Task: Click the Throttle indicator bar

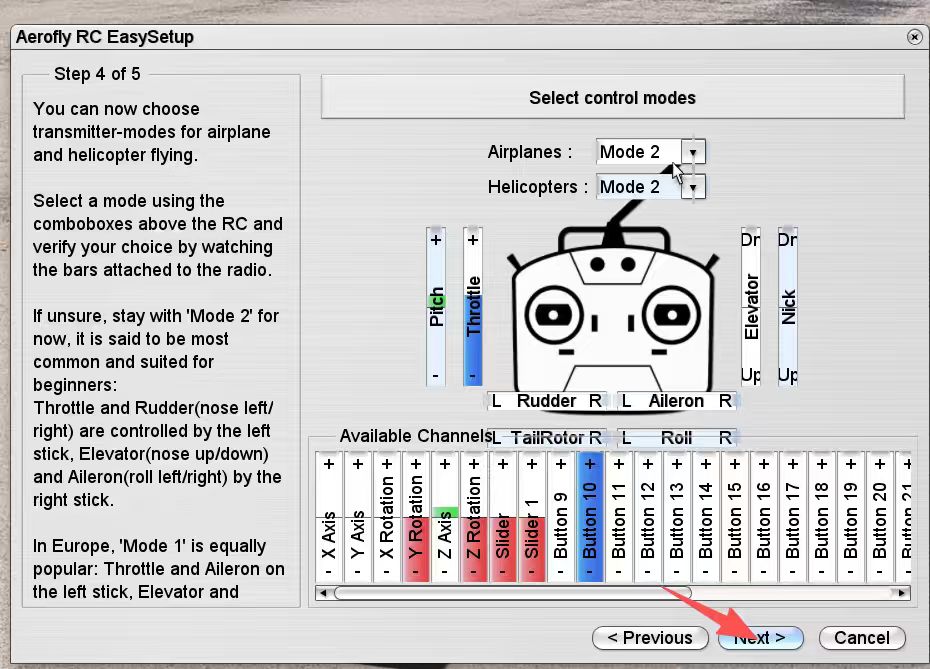Action: point(473,306)
